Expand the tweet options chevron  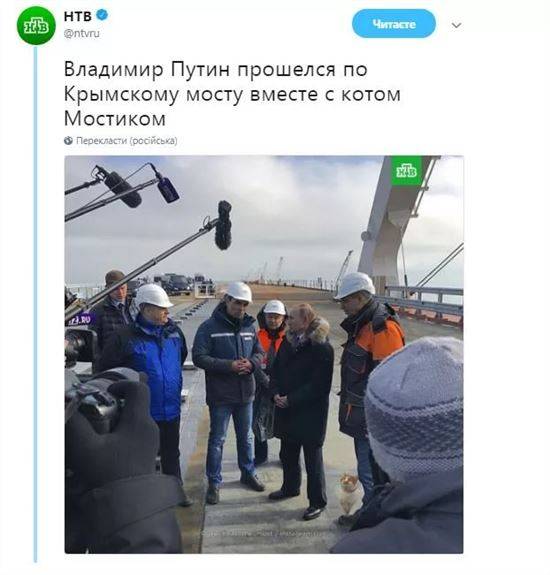456,25
